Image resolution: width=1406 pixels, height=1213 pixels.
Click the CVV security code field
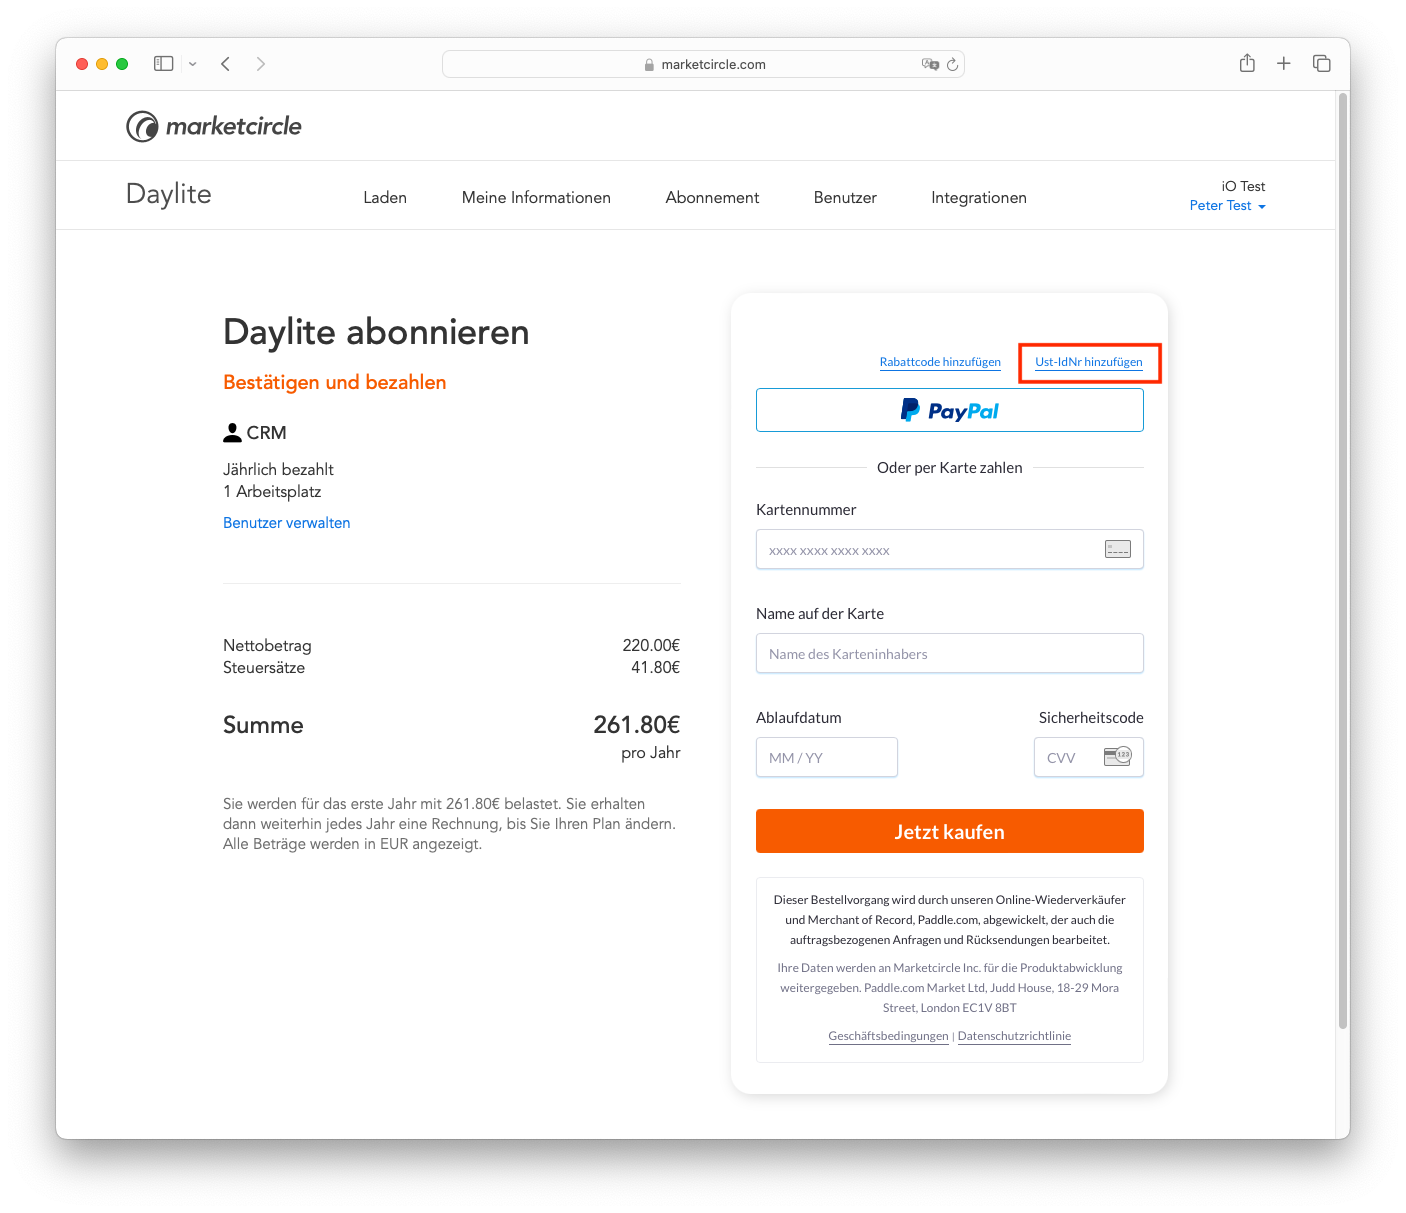click(x=1089, y=757)
